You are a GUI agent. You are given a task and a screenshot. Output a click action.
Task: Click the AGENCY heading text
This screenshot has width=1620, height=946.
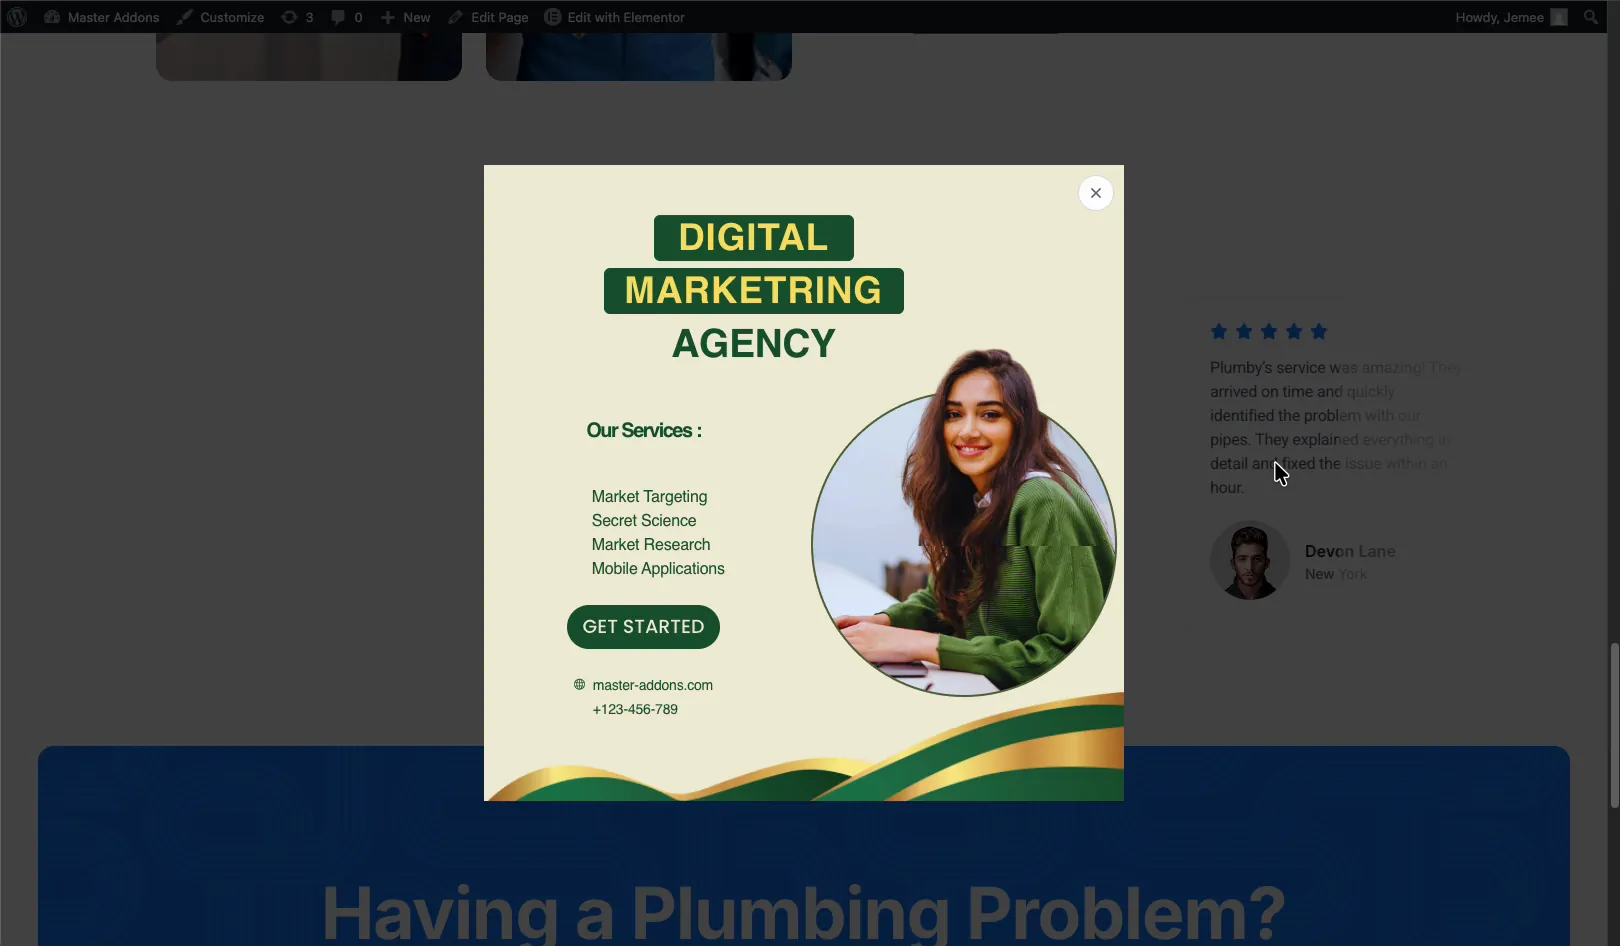(754, 344)
